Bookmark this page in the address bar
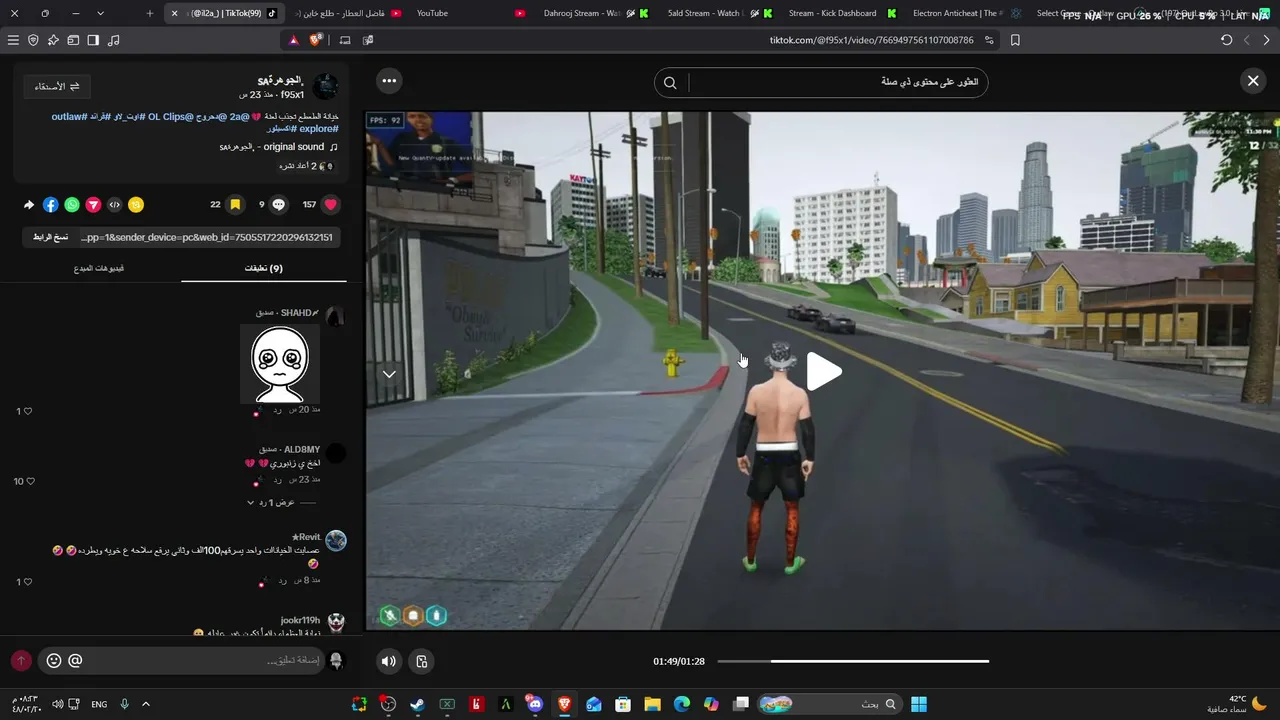 [1015, 40]
